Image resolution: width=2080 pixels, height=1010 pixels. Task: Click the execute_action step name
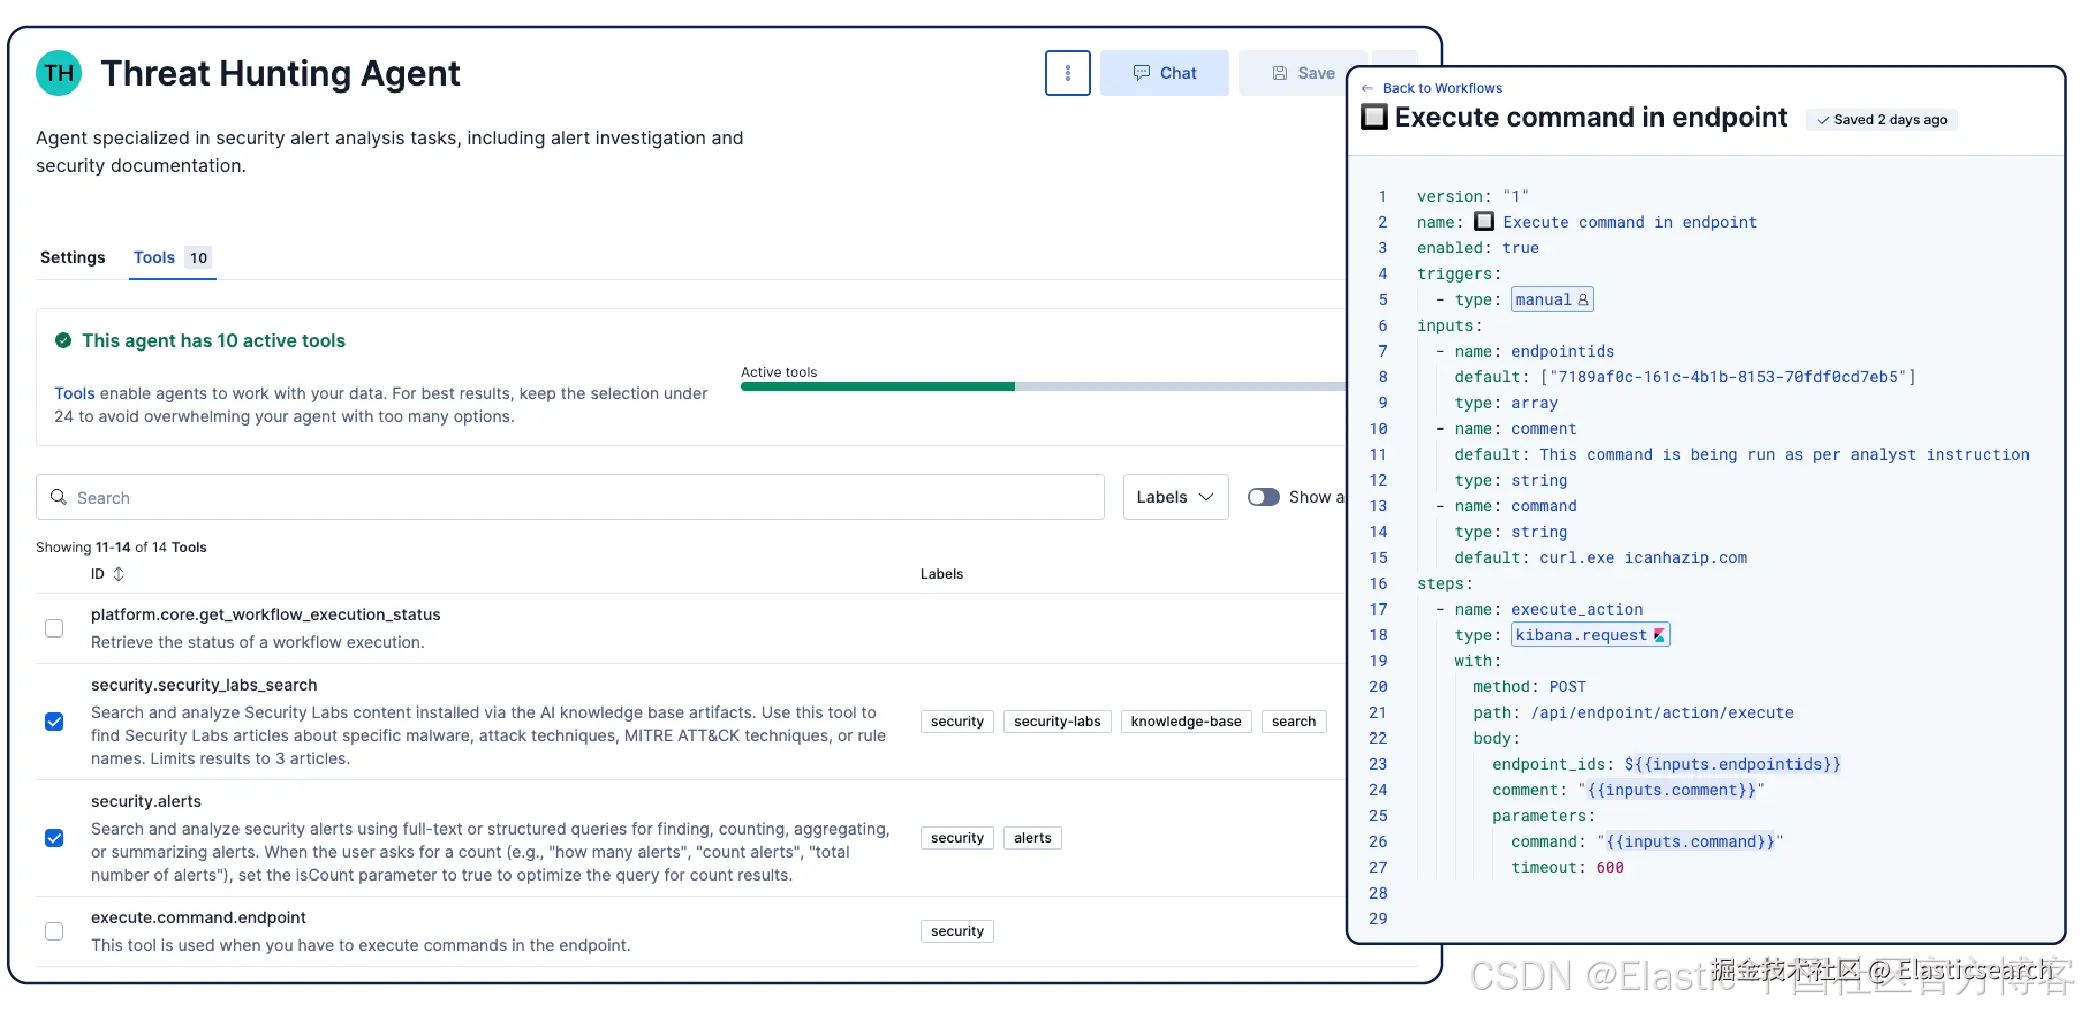coord(1577,610)
